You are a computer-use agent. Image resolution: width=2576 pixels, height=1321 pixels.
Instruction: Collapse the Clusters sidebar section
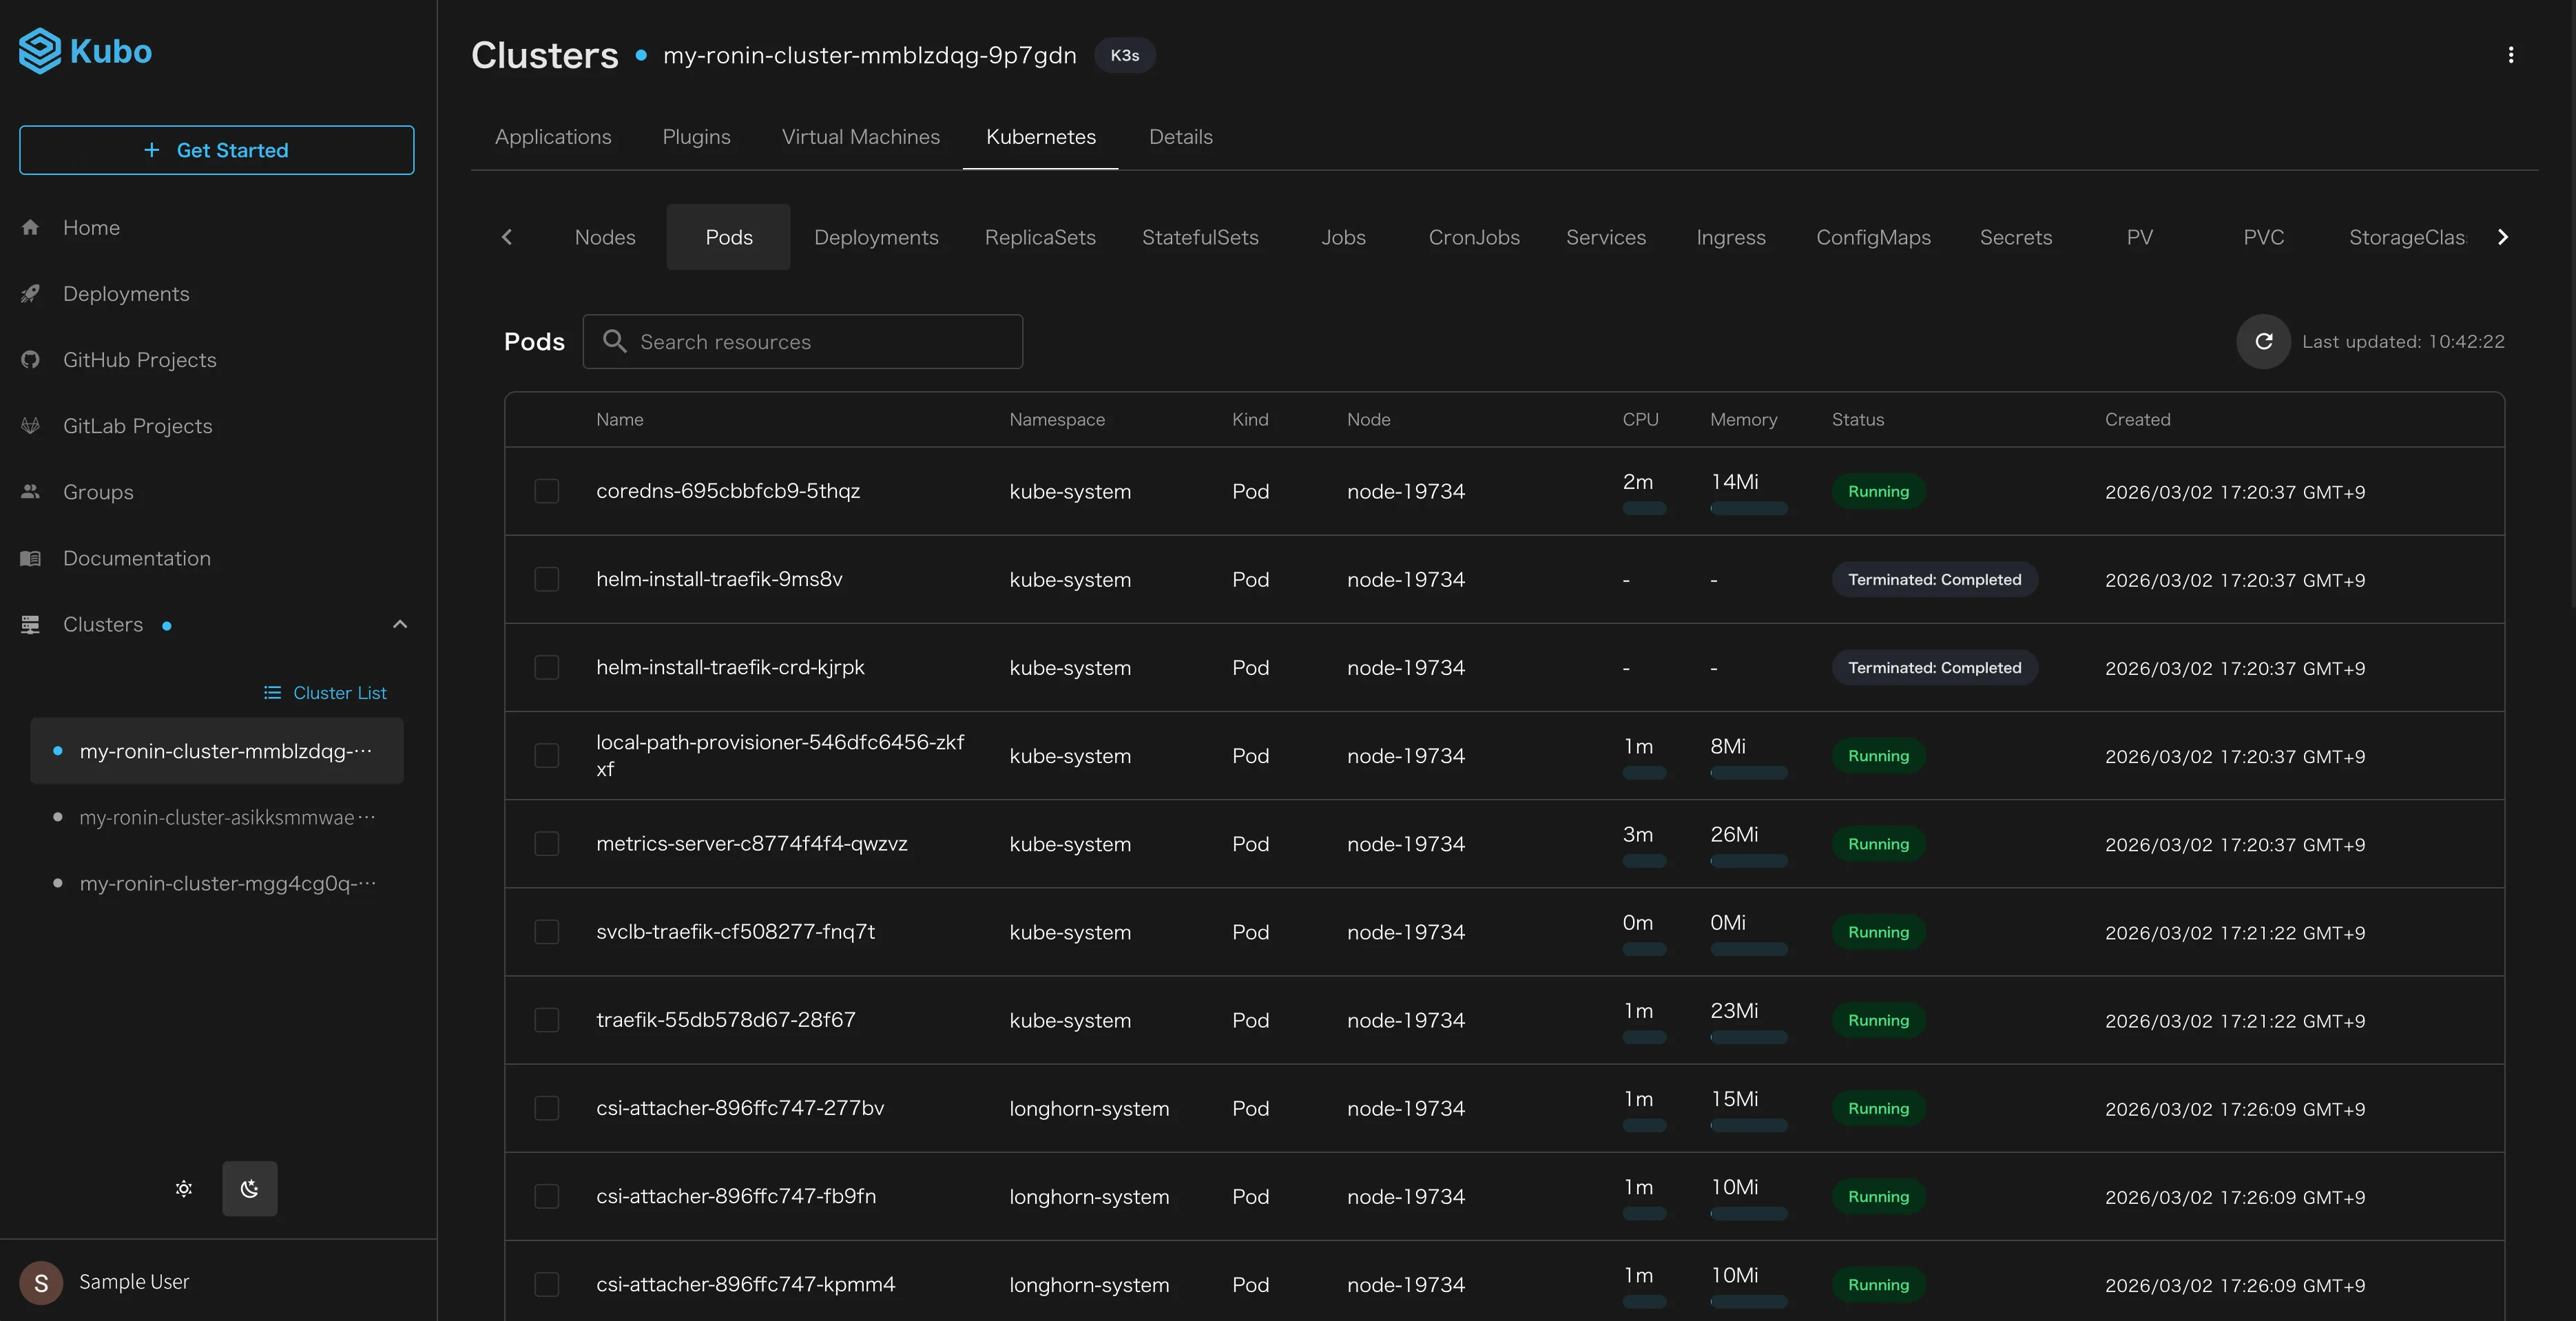400,624
